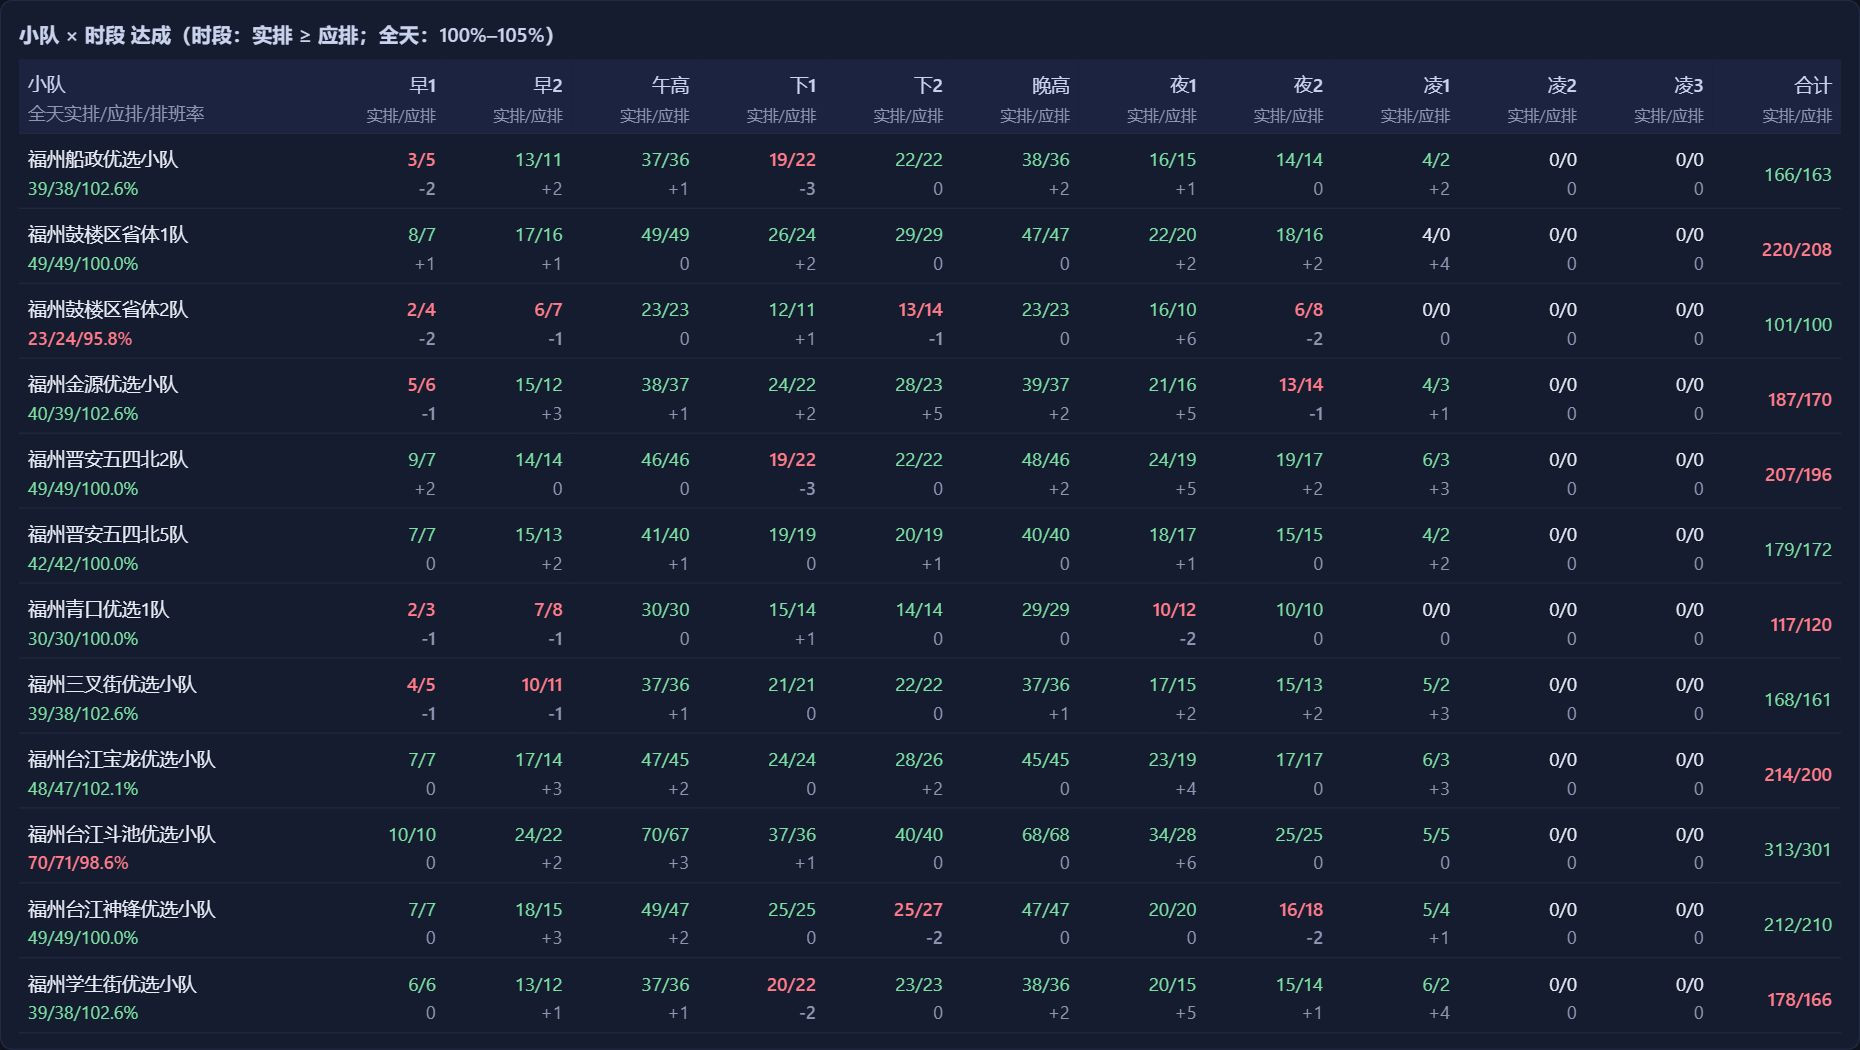
Task: Click the 41/40 午高 cell for 晋安五四北5队
Action: coord(665,535)
